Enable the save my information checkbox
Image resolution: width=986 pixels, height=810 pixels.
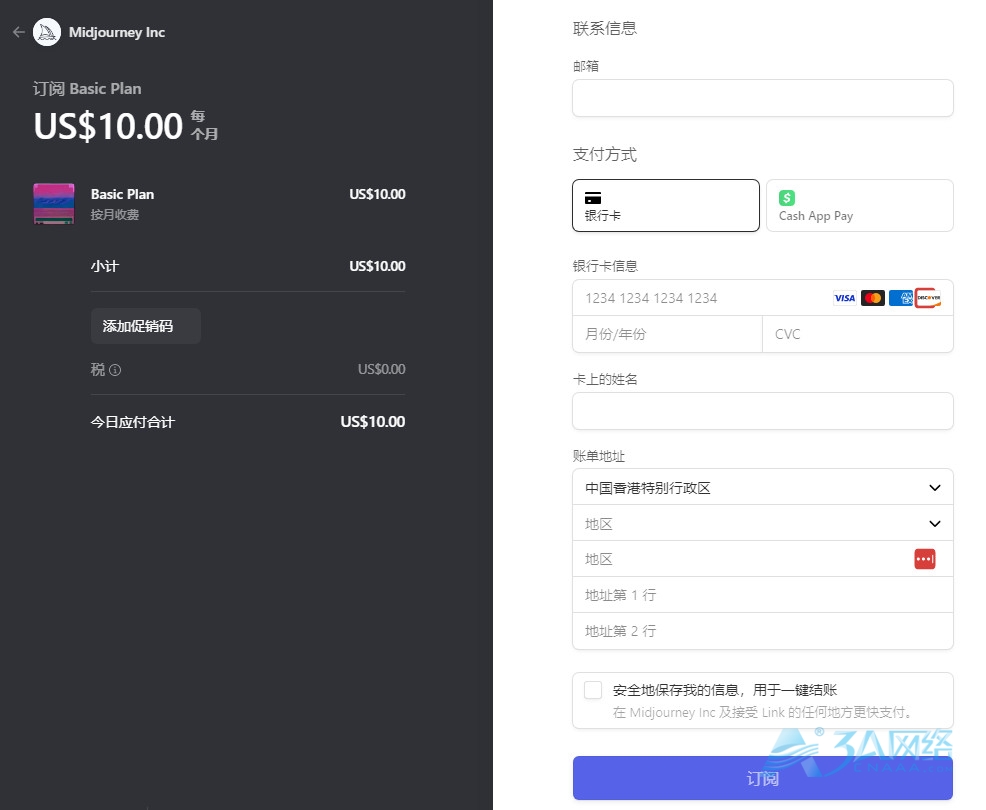[593, 690]
